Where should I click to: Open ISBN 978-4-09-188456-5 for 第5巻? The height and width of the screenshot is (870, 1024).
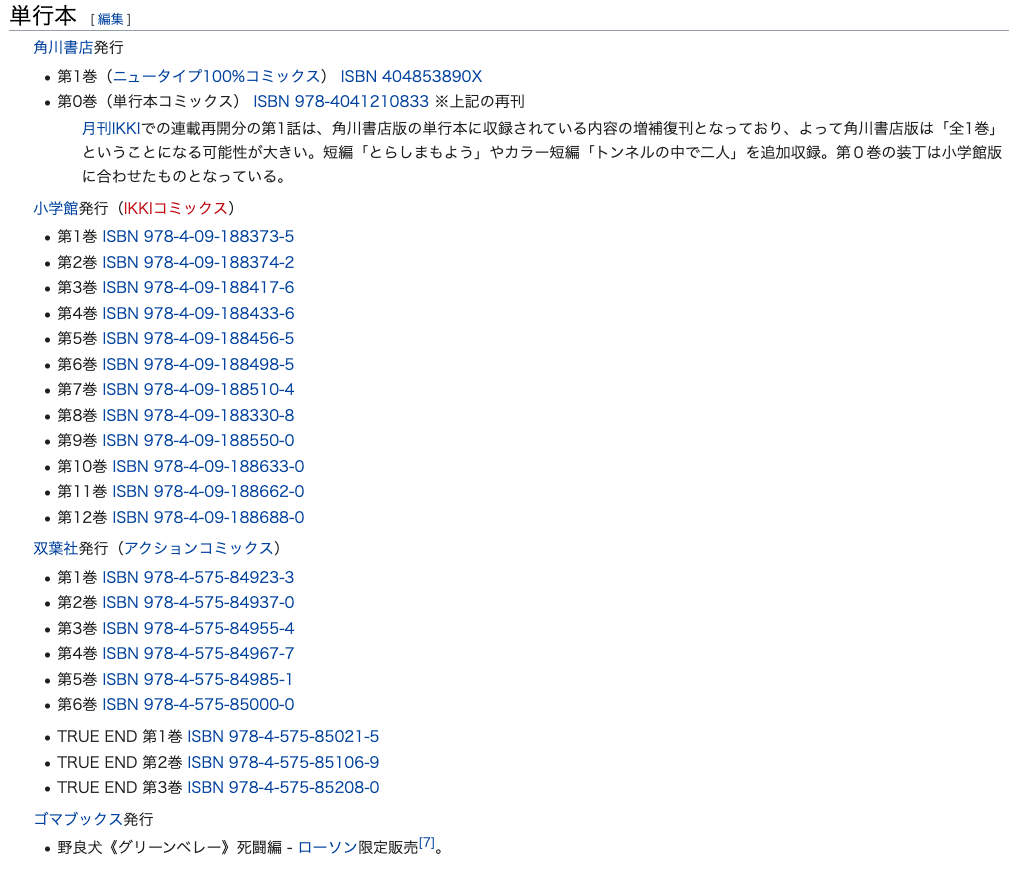[x=198, y=338]
